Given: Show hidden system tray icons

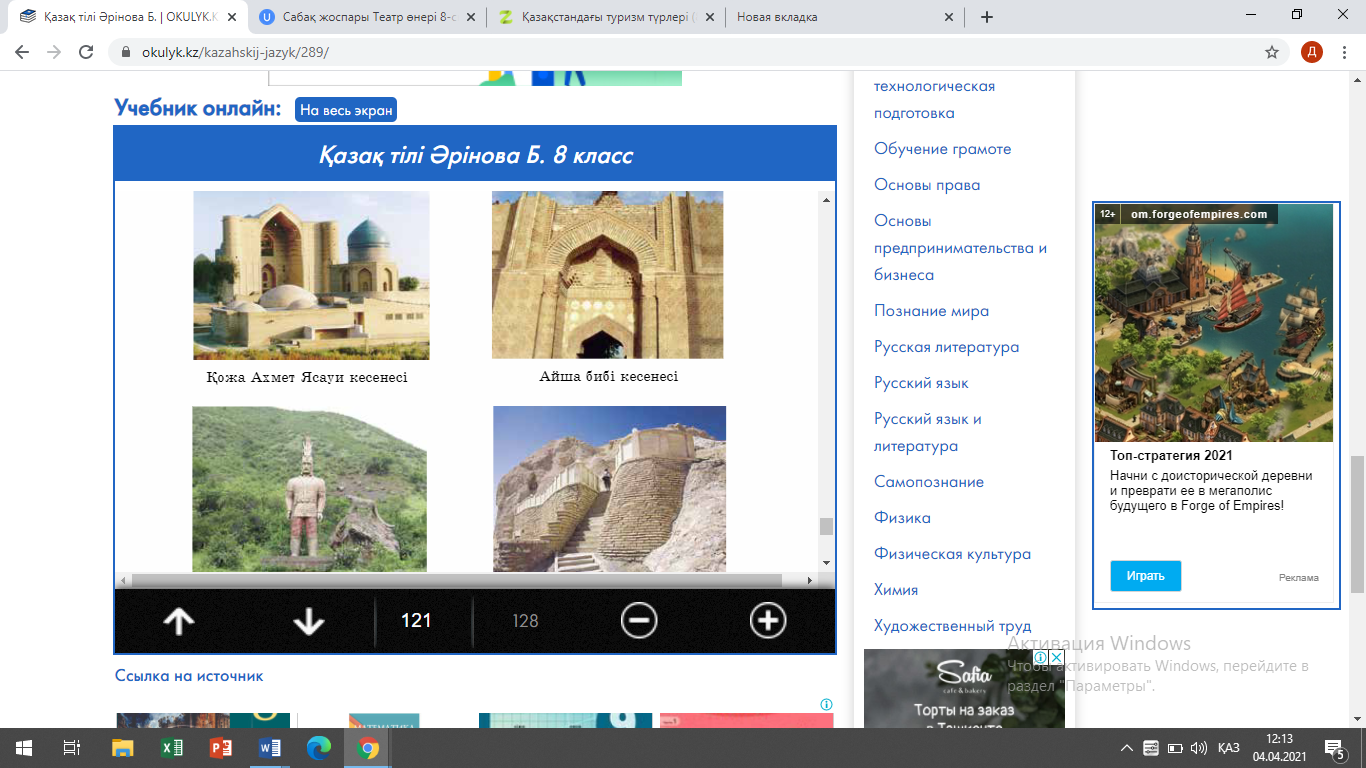Looking at the screenshot, I should tap(1127, 748).
